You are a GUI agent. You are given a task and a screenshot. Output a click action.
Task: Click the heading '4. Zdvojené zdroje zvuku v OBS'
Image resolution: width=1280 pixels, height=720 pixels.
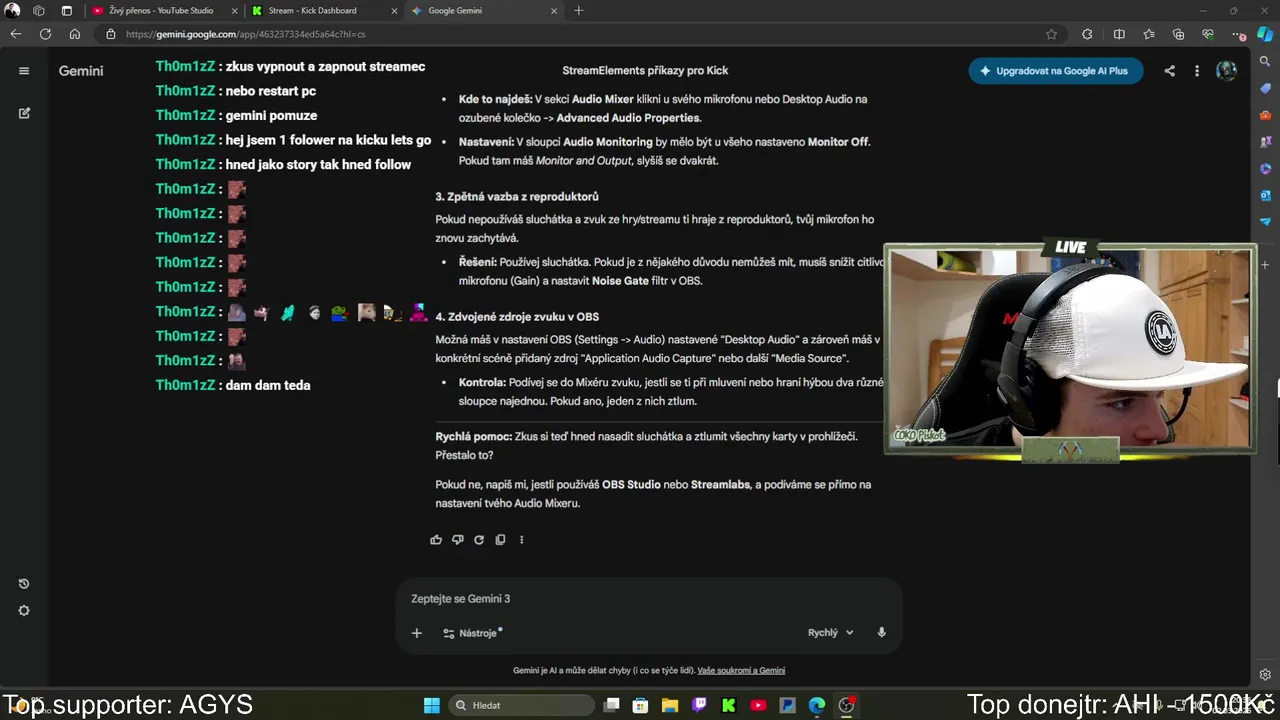517,317
